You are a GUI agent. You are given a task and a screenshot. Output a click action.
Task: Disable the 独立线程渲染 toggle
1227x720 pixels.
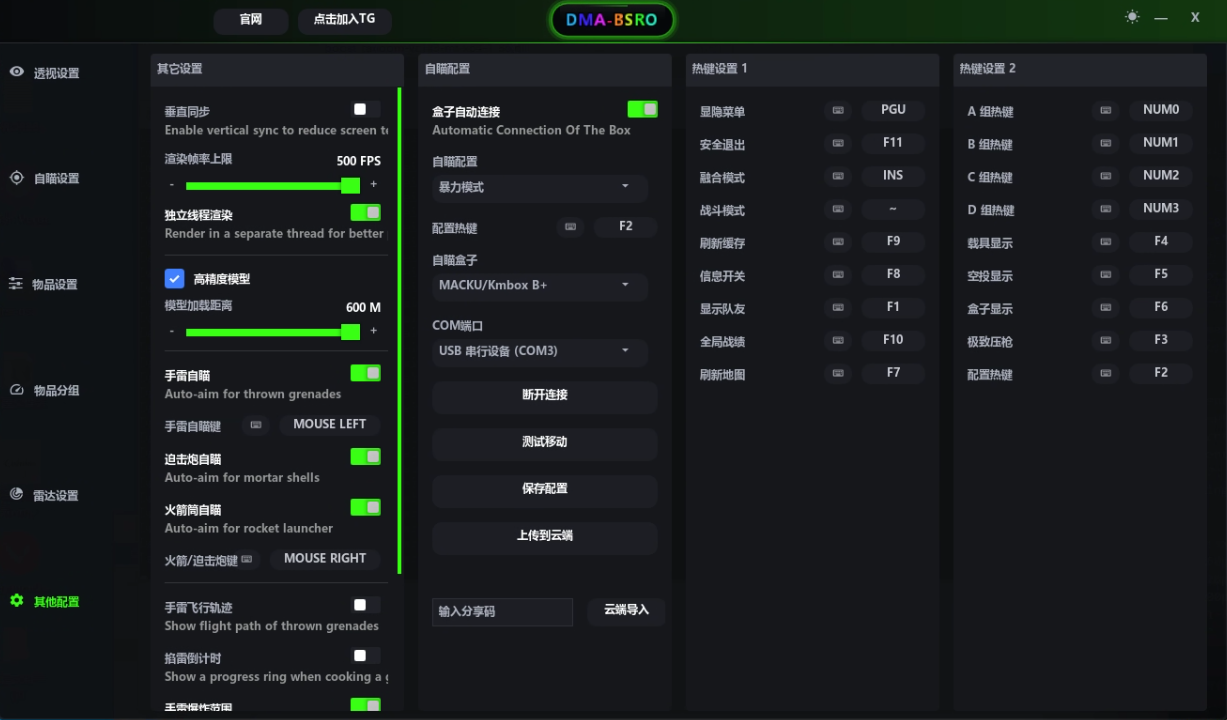coord(366,212)
